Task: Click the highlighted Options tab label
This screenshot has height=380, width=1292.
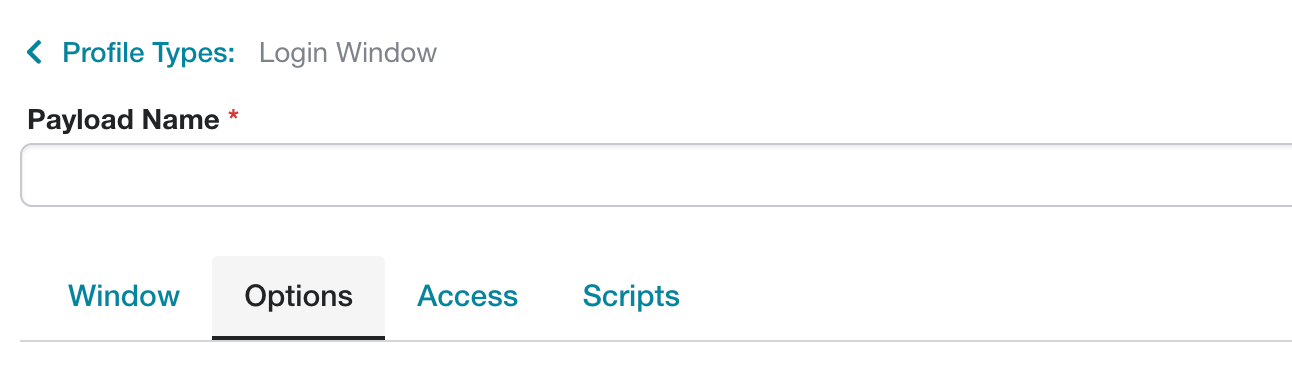Action: (x=298, y=296)
